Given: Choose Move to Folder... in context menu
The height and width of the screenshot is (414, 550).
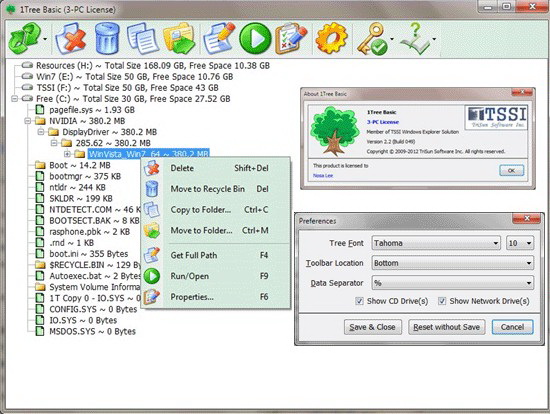Looking at the screenshot, I should tap(216, 230).
